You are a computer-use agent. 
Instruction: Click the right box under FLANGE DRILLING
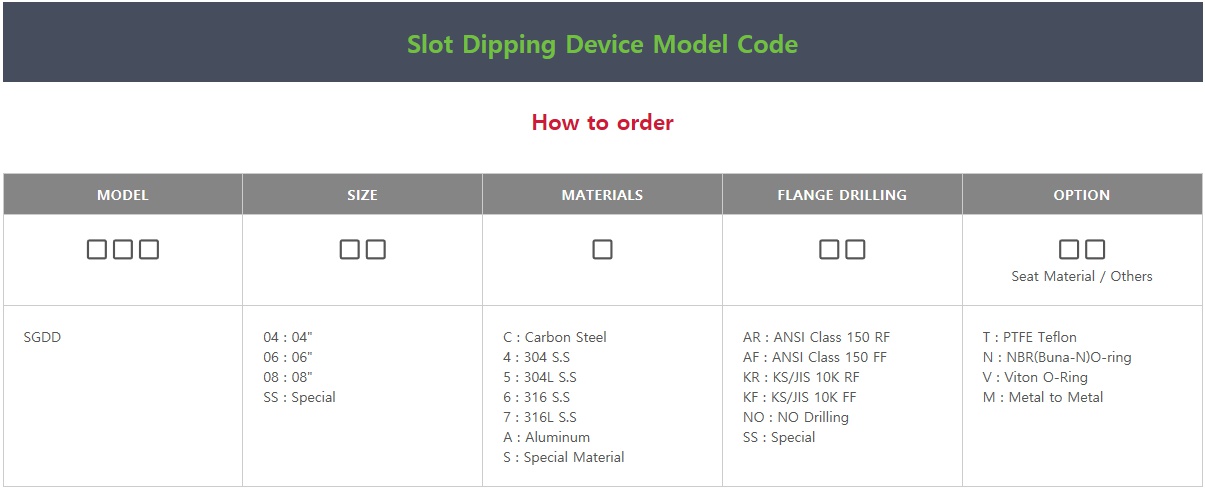[x=855, y=250]
